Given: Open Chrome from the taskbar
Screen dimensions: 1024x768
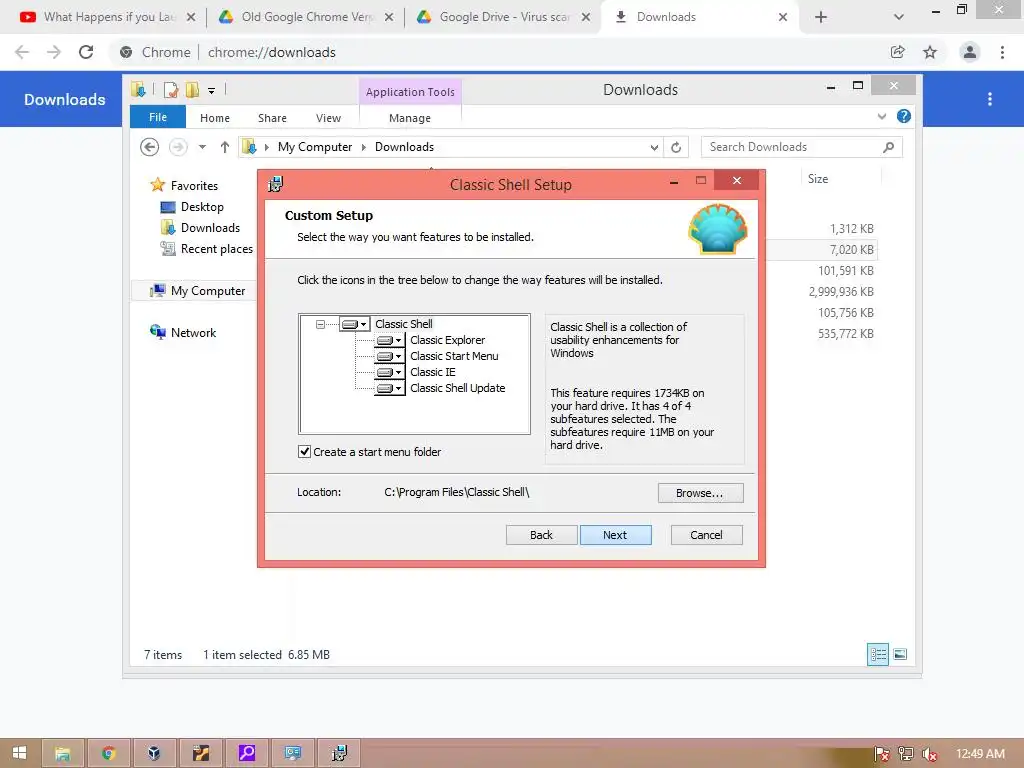Looking at the screenshot, I should [x=108, y=753].
